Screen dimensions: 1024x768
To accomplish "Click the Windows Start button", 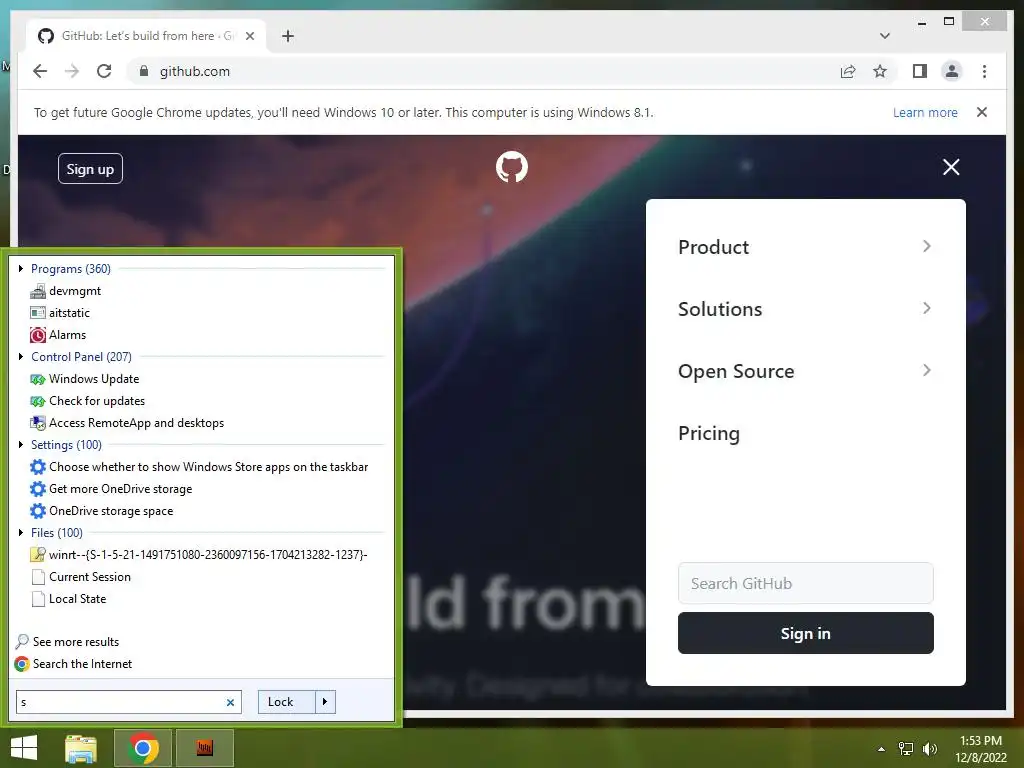I will tap(24, 748).
